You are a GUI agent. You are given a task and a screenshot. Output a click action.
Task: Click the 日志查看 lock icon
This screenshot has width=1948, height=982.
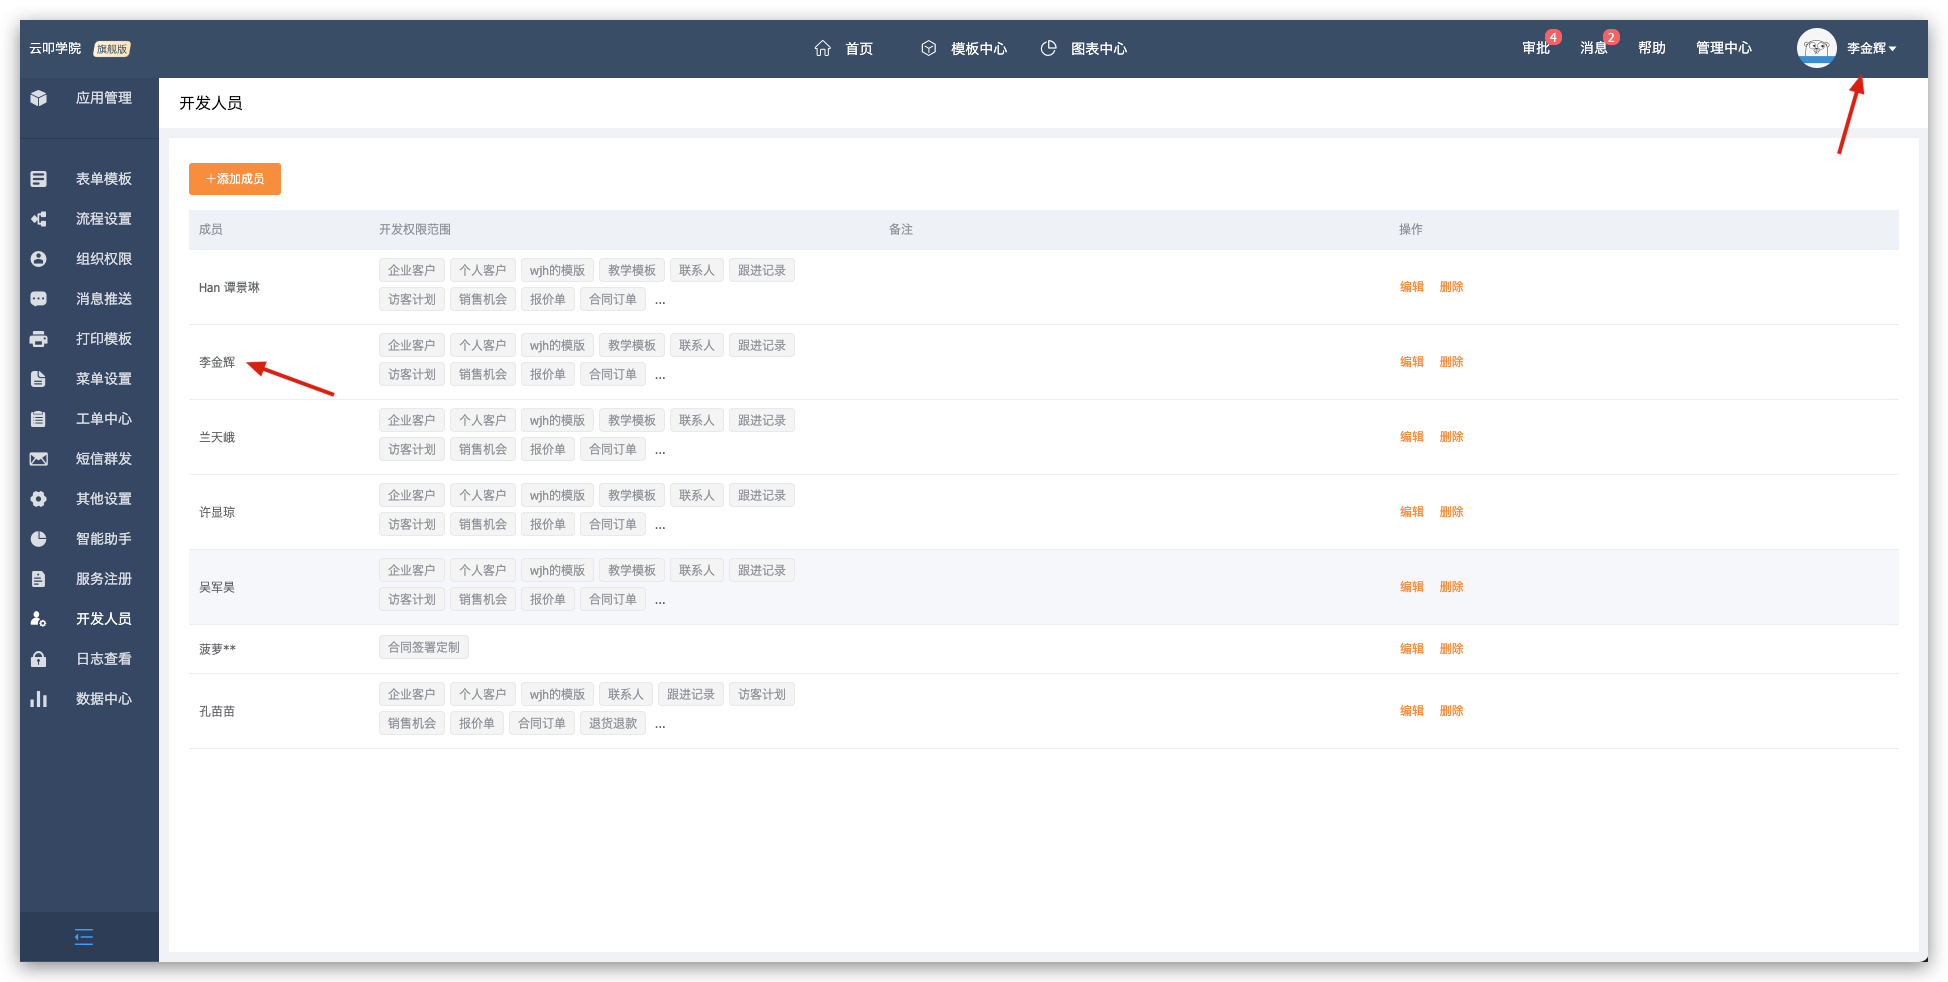pyautogui.click(x=39, y=659)
